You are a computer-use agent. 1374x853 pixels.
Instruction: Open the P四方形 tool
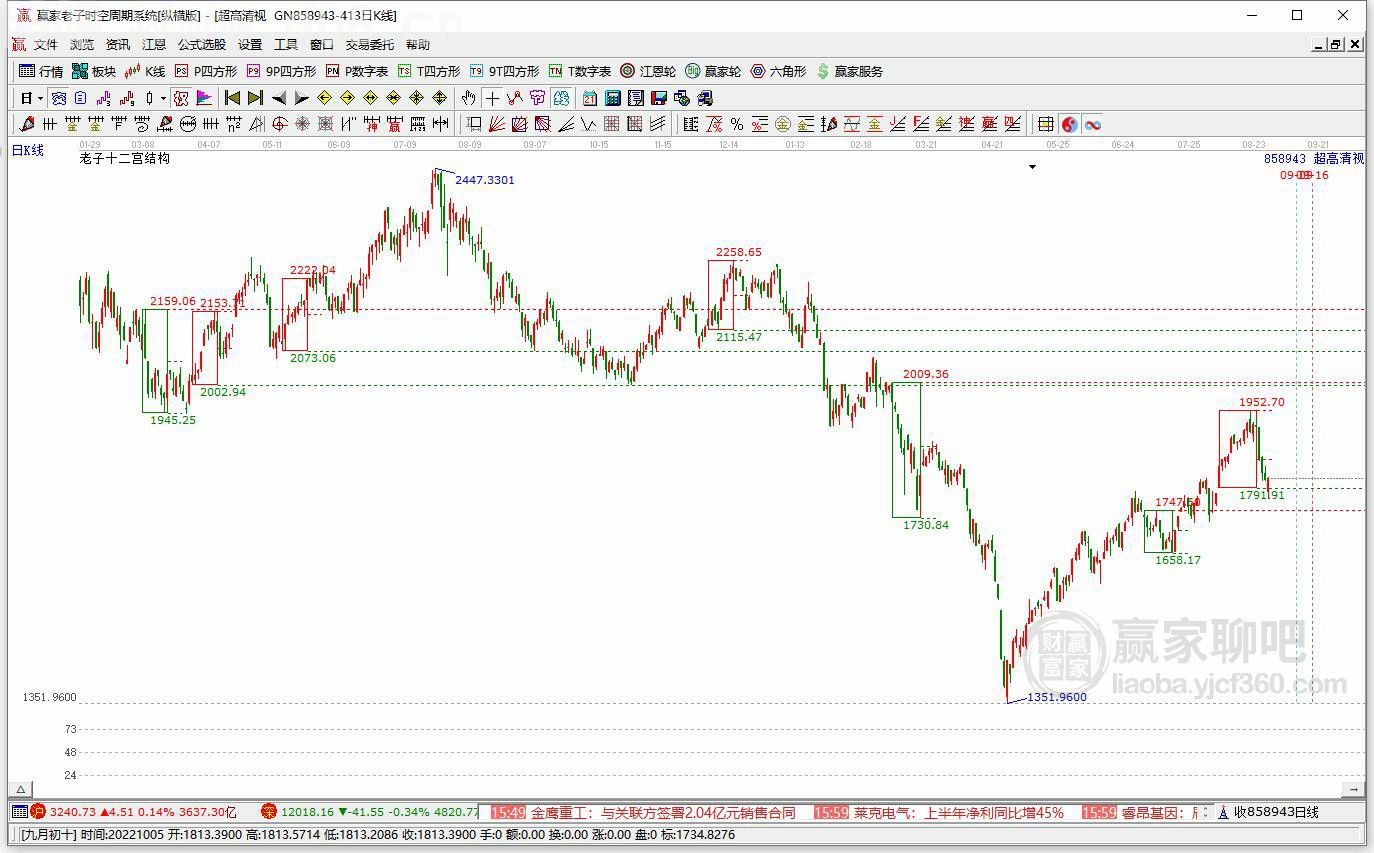206,71
